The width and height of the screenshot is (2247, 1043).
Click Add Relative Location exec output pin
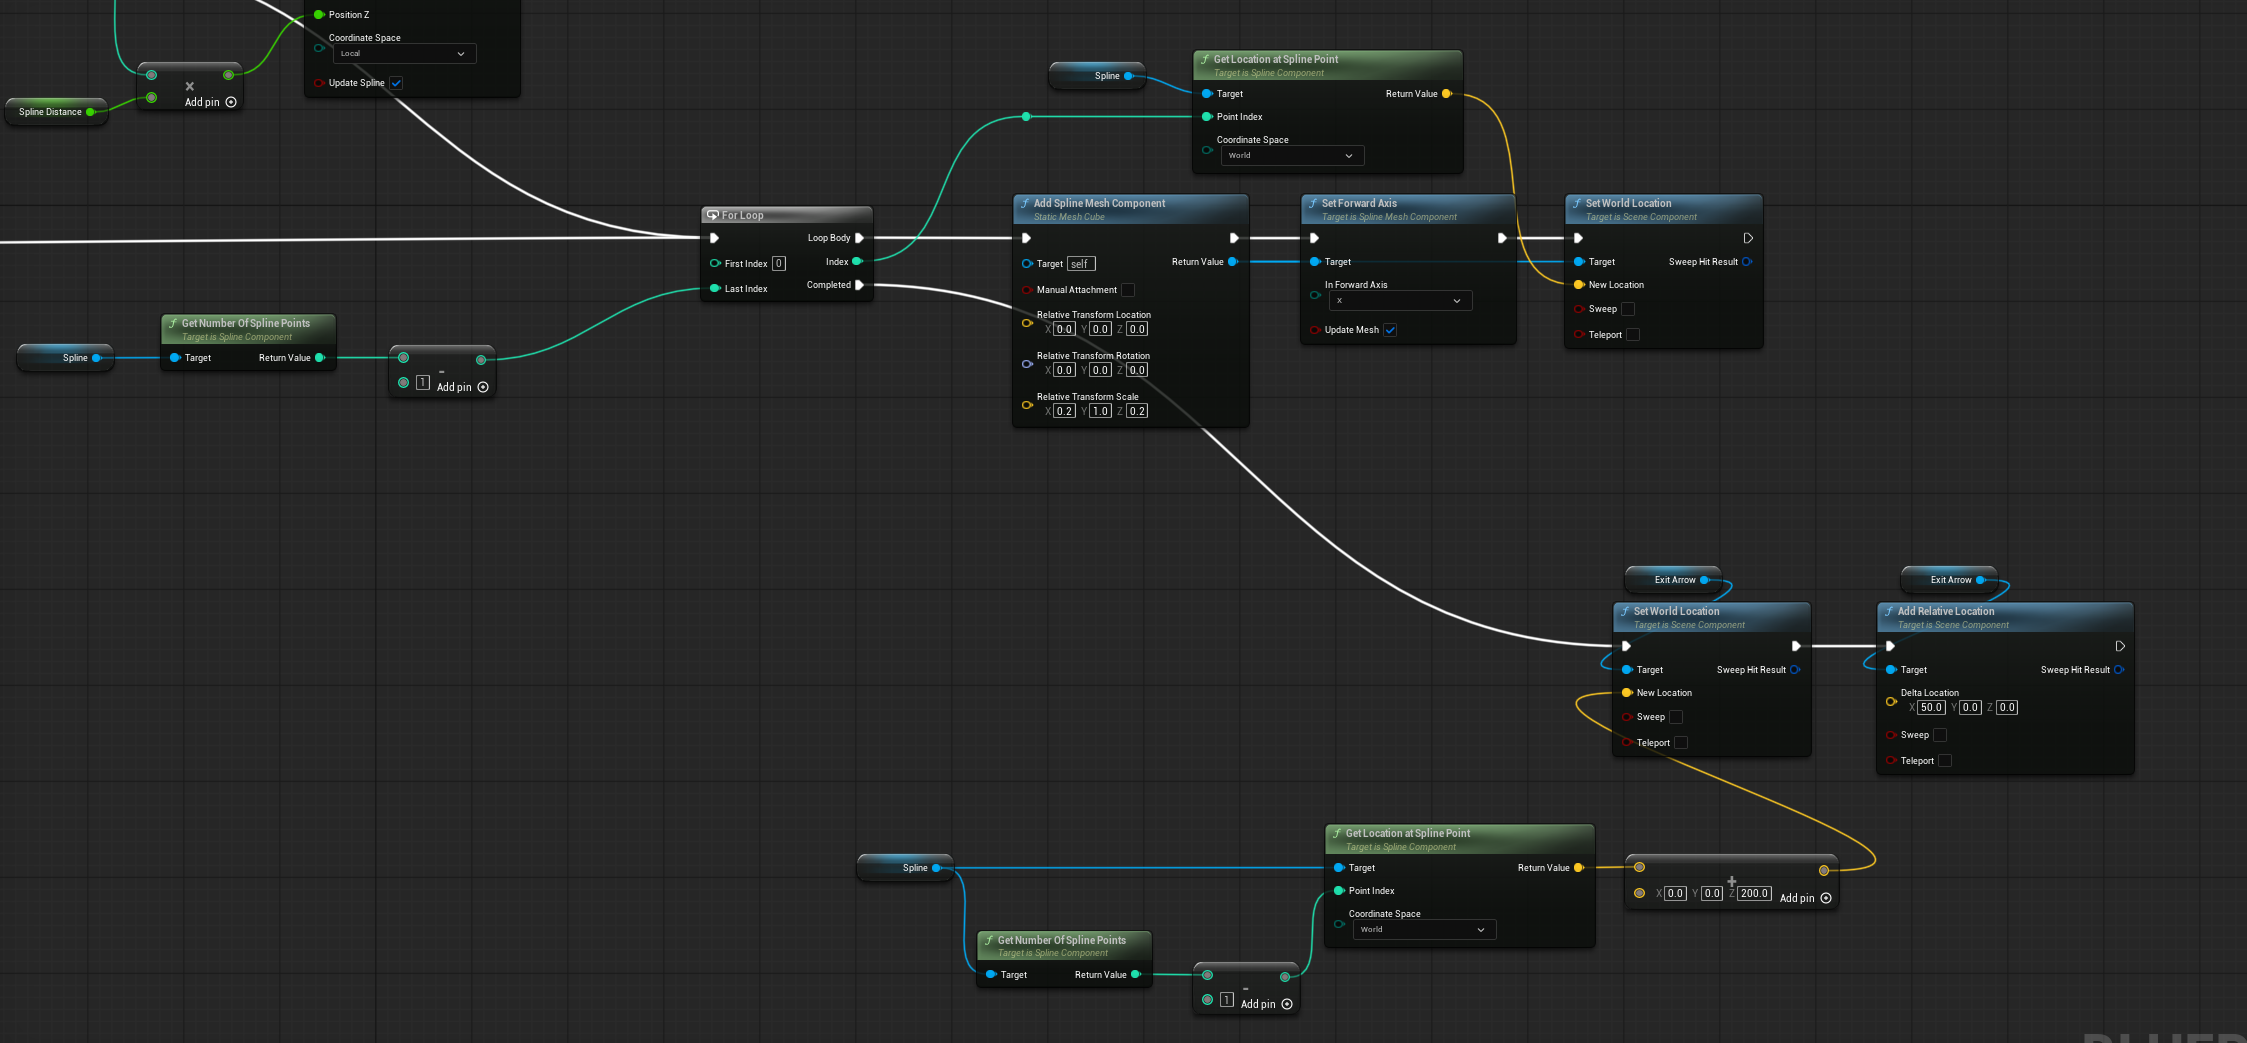2120,646
